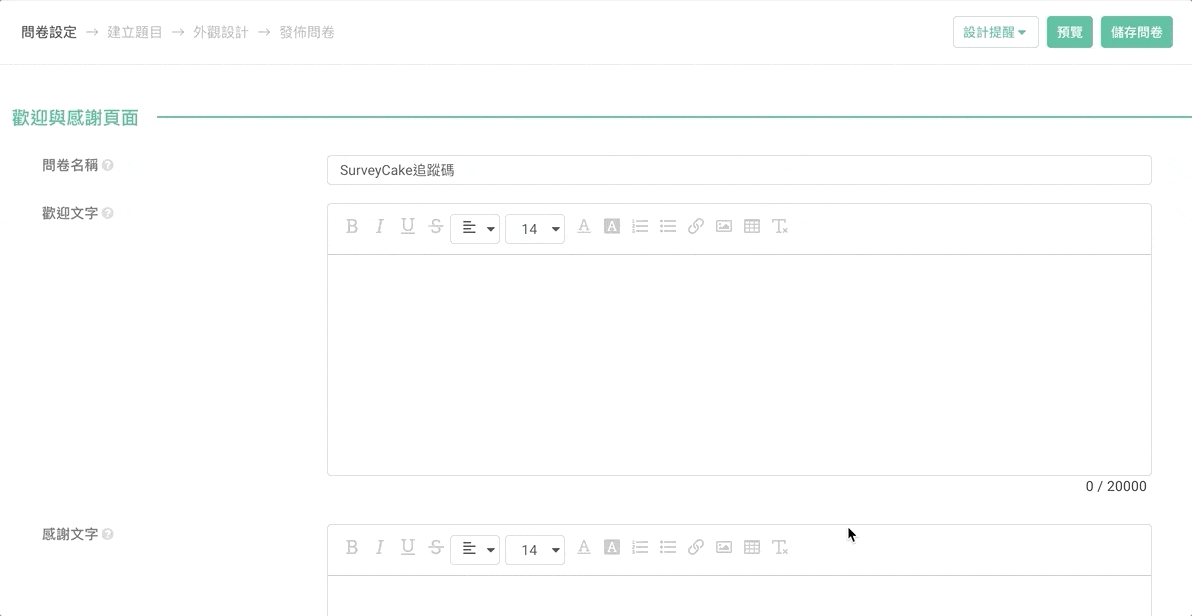Pick text highlight color in 感謝文字 toolbar
The image size is (1192, 616).
tap(612, 547)
